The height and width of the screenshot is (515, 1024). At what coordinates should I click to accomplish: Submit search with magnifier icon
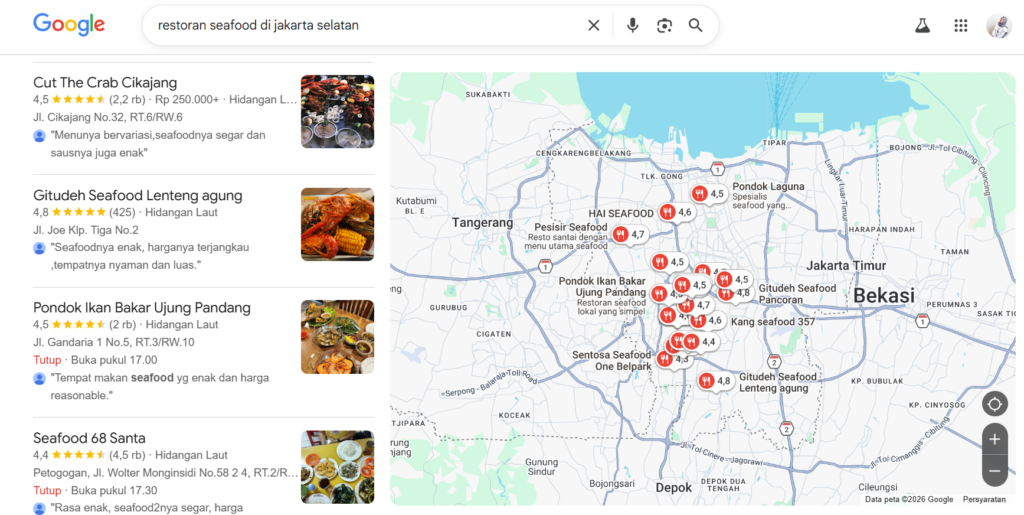coord(696,25)
